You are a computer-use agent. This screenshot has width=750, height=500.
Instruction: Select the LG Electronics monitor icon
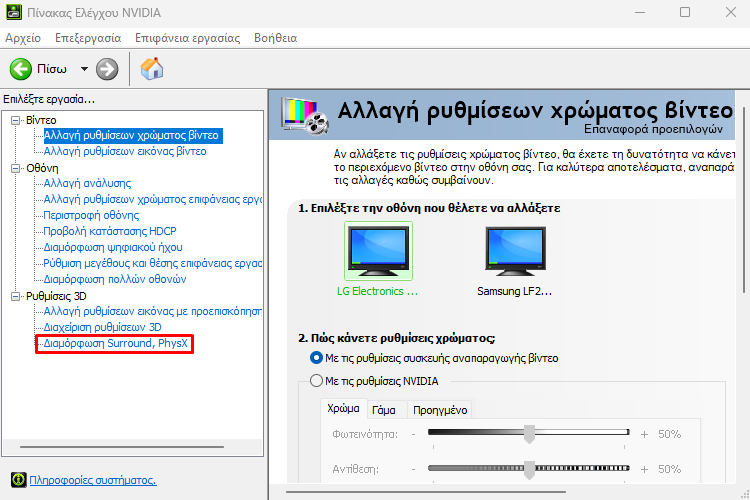pos(378,251)
